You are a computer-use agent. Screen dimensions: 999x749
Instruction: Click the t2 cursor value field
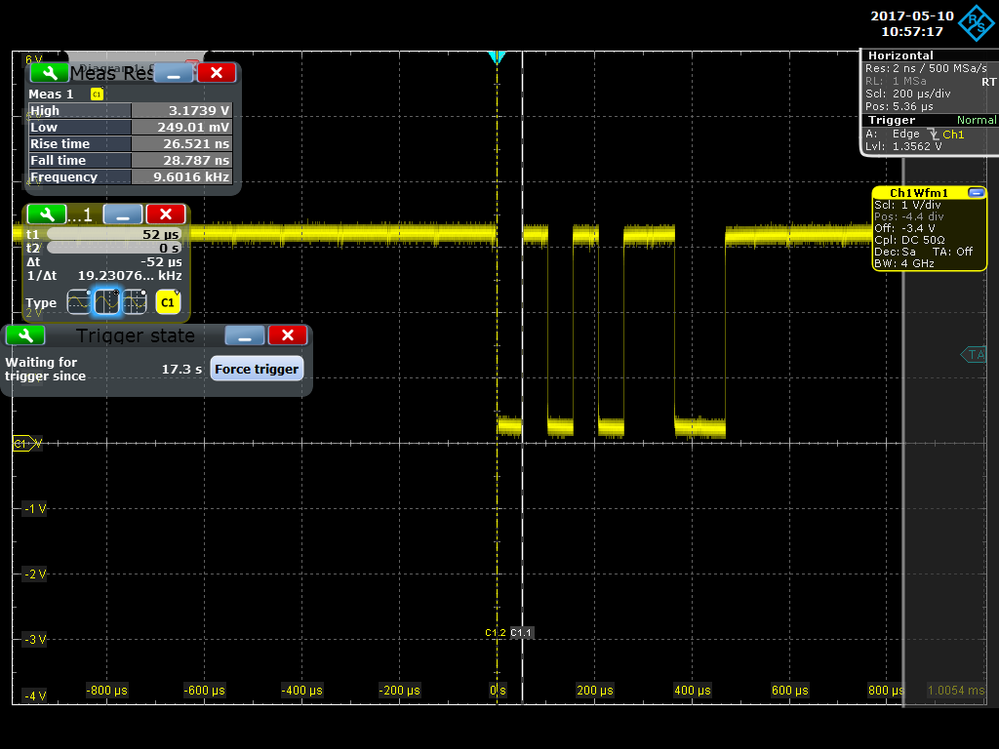point(114,248)
